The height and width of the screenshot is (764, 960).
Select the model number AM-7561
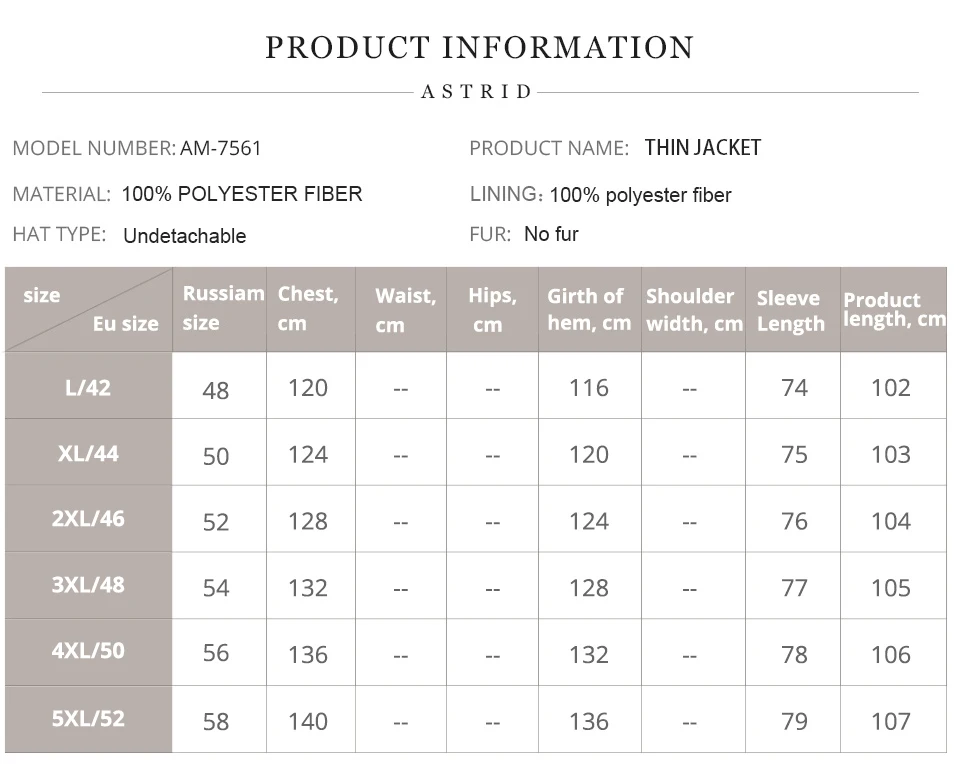point(220,148)
